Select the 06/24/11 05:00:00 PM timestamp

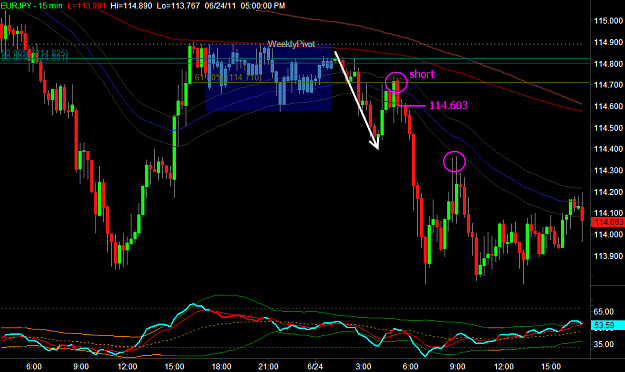click(x=245, y=6)
